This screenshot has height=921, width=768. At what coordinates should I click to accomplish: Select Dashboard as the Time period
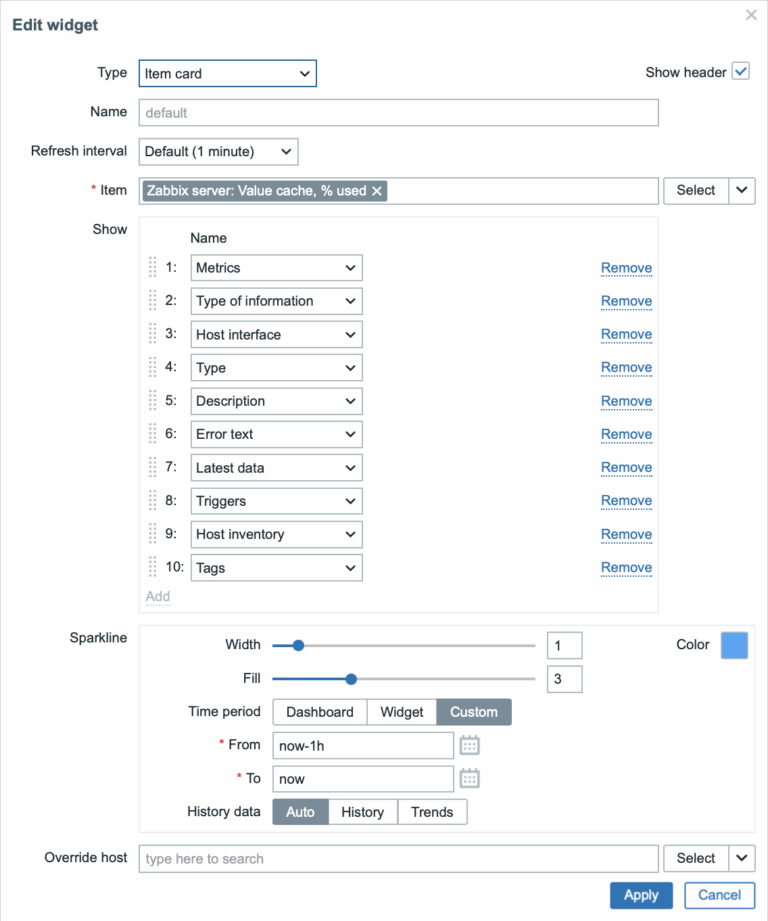[x=319, y=712]
